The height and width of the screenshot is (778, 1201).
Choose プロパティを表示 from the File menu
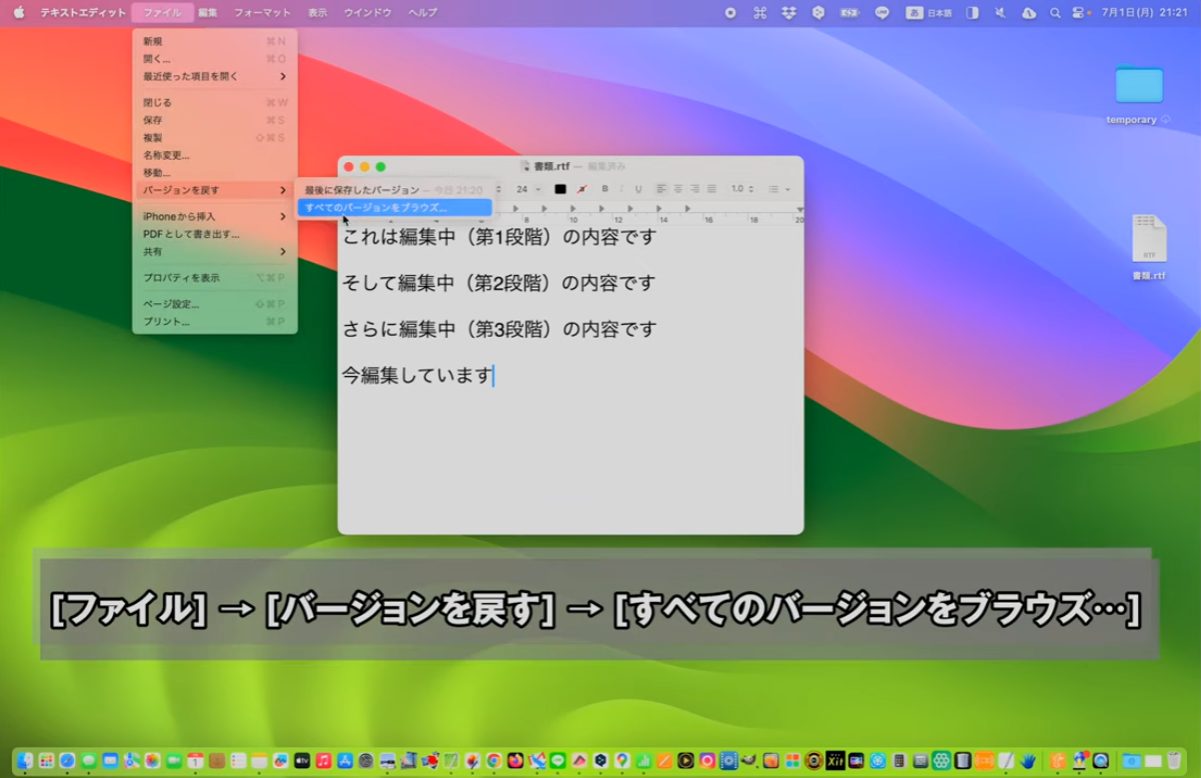click(215, 278)
